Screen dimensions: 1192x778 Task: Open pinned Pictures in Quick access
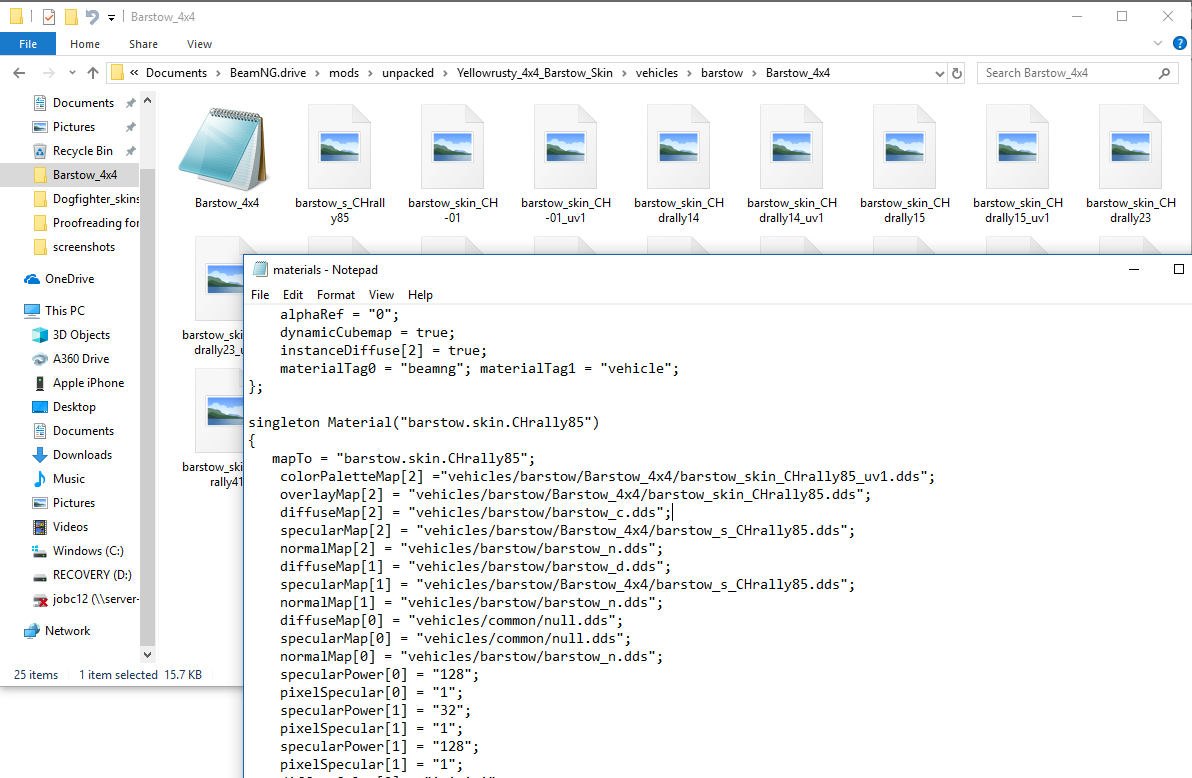point(74,127)
